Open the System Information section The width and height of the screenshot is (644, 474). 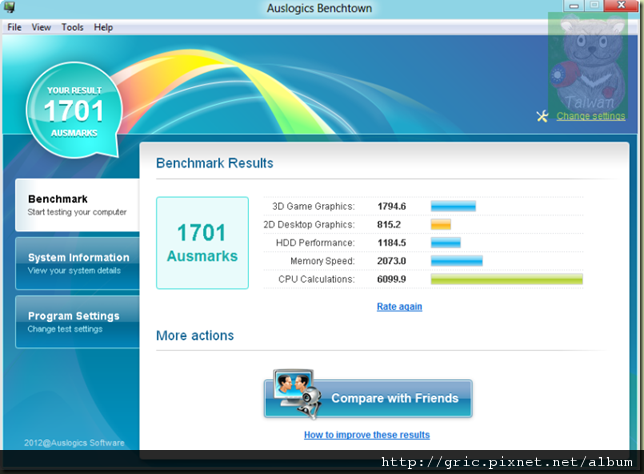click(77, 263)
